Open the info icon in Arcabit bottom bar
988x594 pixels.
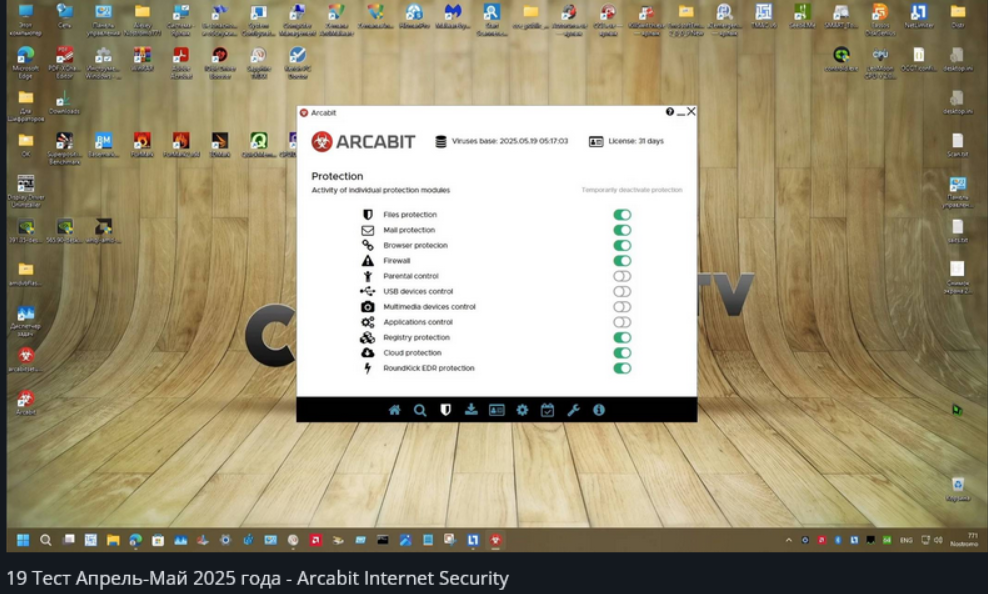pos(599,410)
